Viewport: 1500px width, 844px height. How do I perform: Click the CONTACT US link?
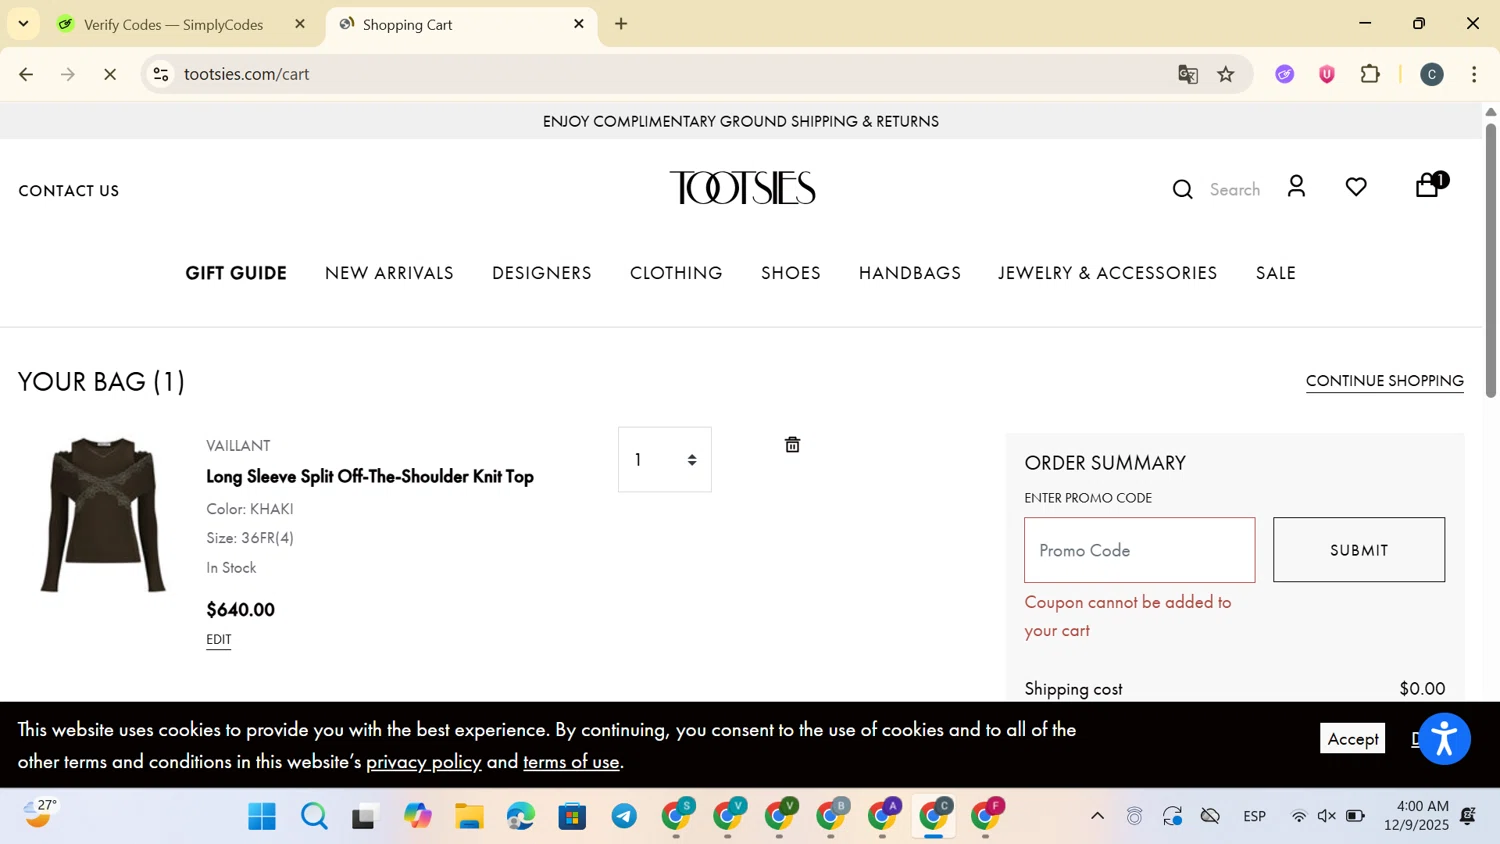click(x=69, y=191)
